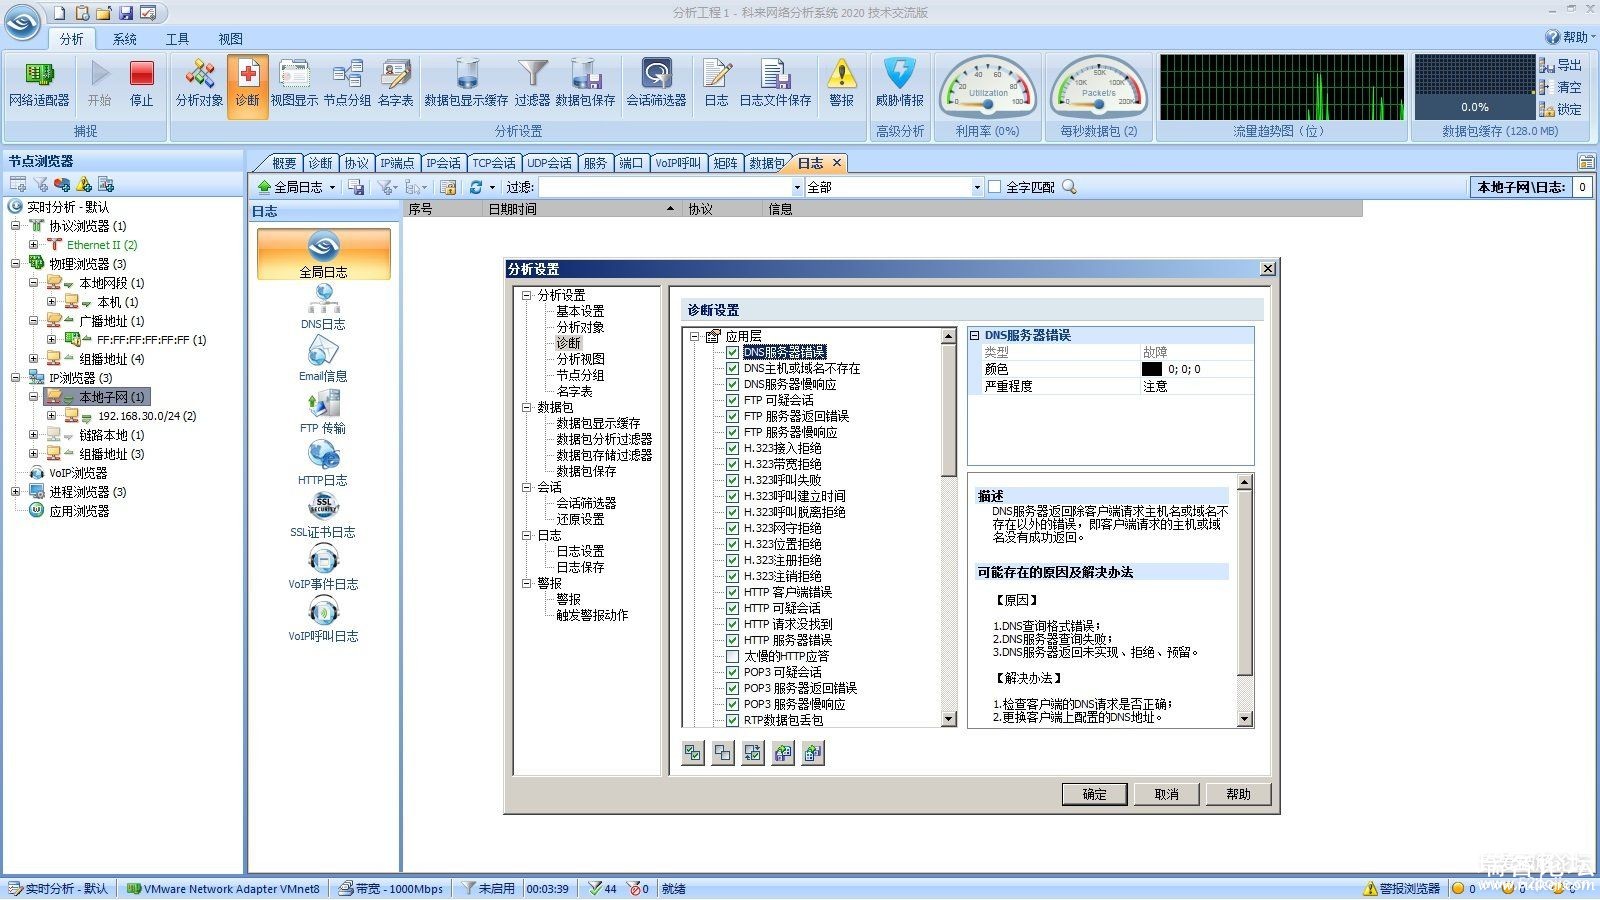This screenshot has width=1600, height=900.
Task: Switch to the TCP会话 tab
Action: (x=494, y=163)
